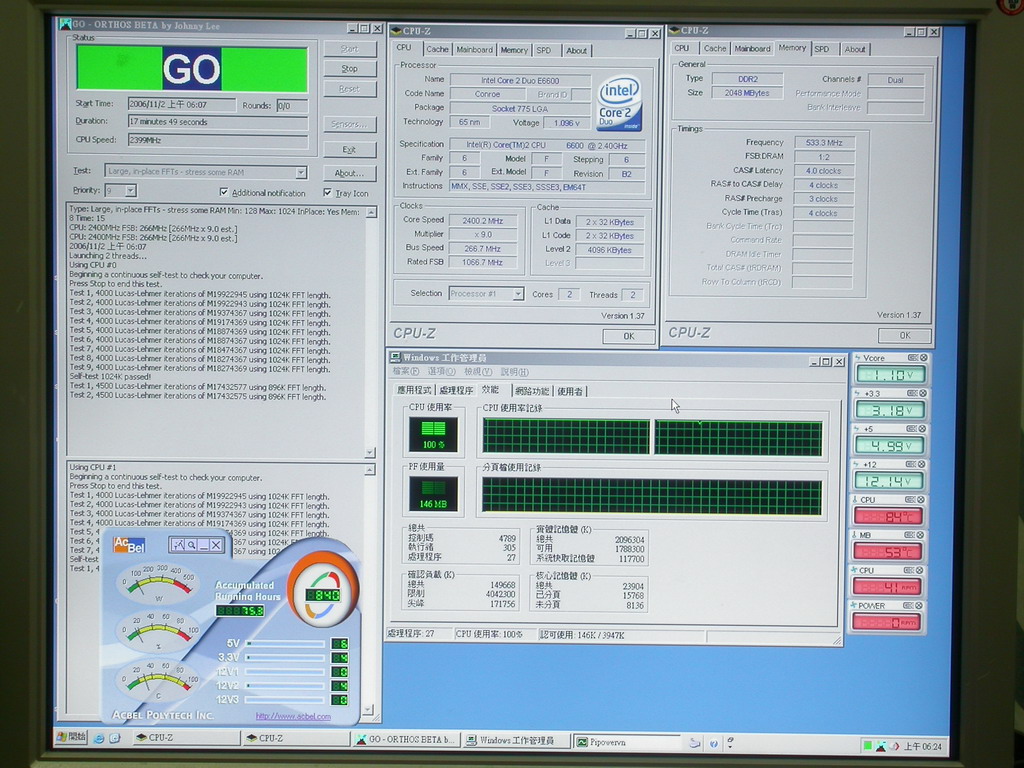The width and height of the screenshot is (1024, 768).
Task: Open 網路功能 tab in Task Manager
Action: click(x=532, y=391)
